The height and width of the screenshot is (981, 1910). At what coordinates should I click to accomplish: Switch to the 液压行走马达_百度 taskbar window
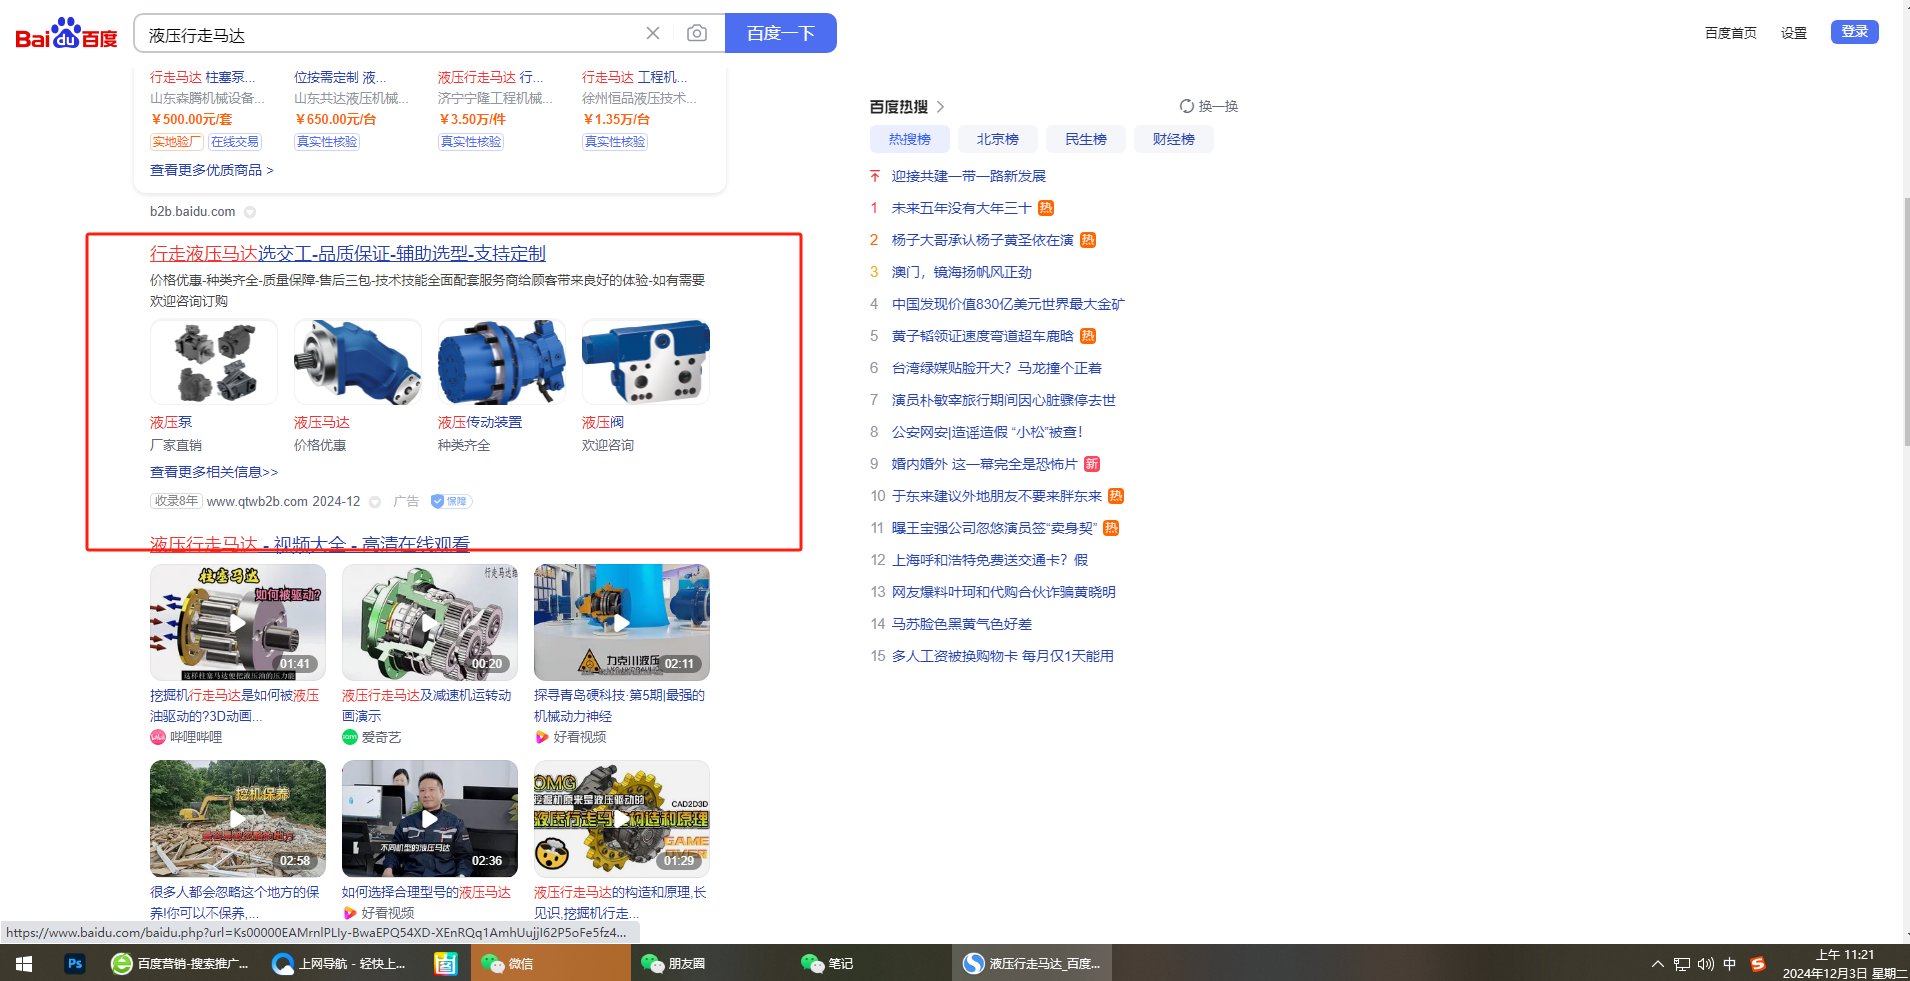(x=1032, y=963)
